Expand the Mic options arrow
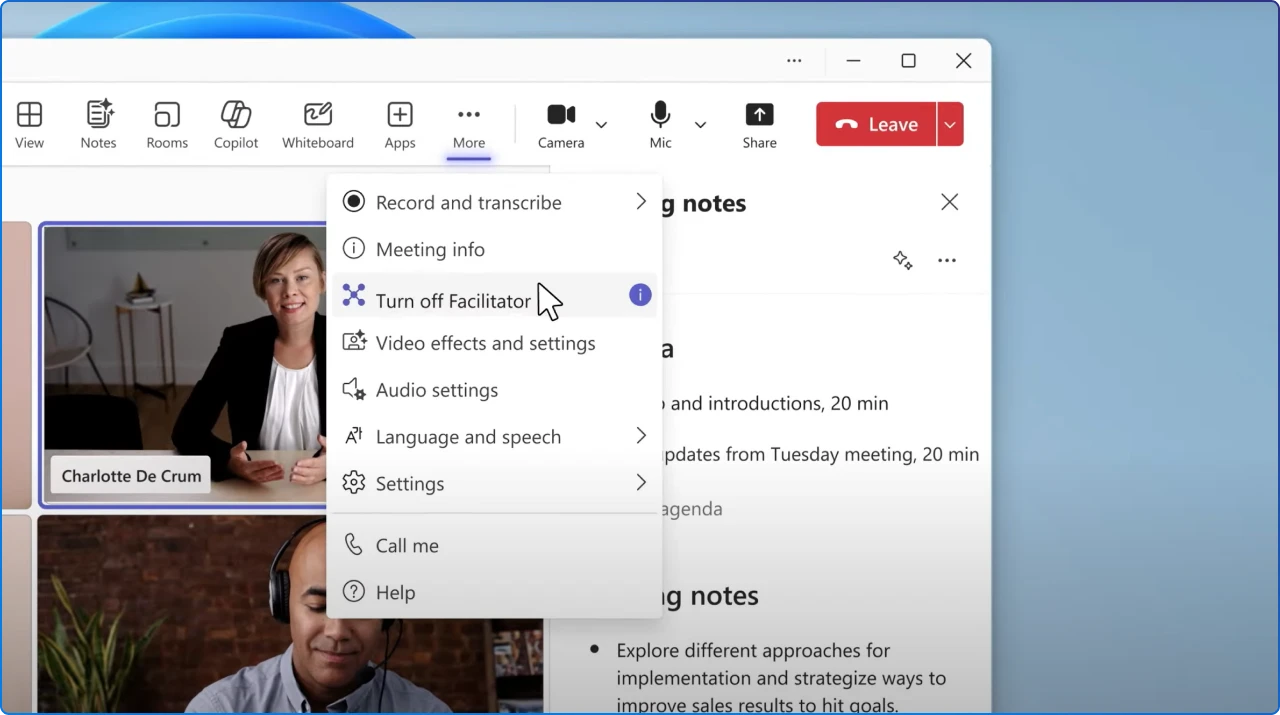1280x715 pixels. click(700, 125)
